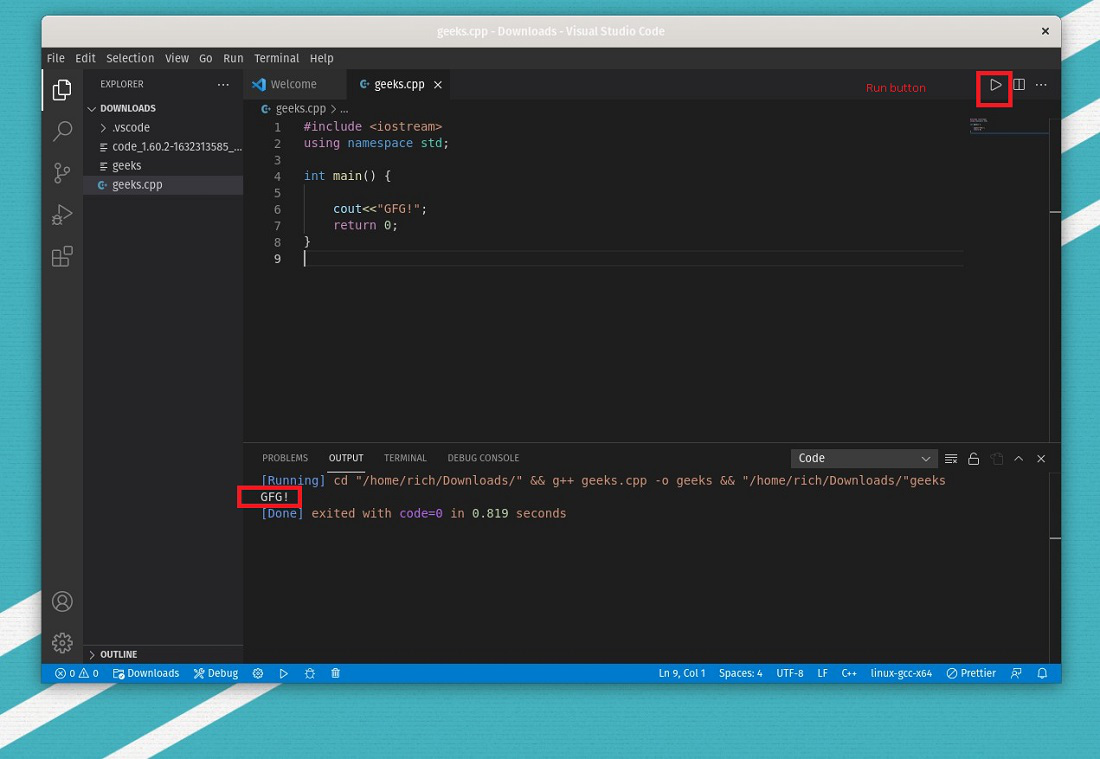
Task: Close the bottom panel
Action: tap(1041, 459)
